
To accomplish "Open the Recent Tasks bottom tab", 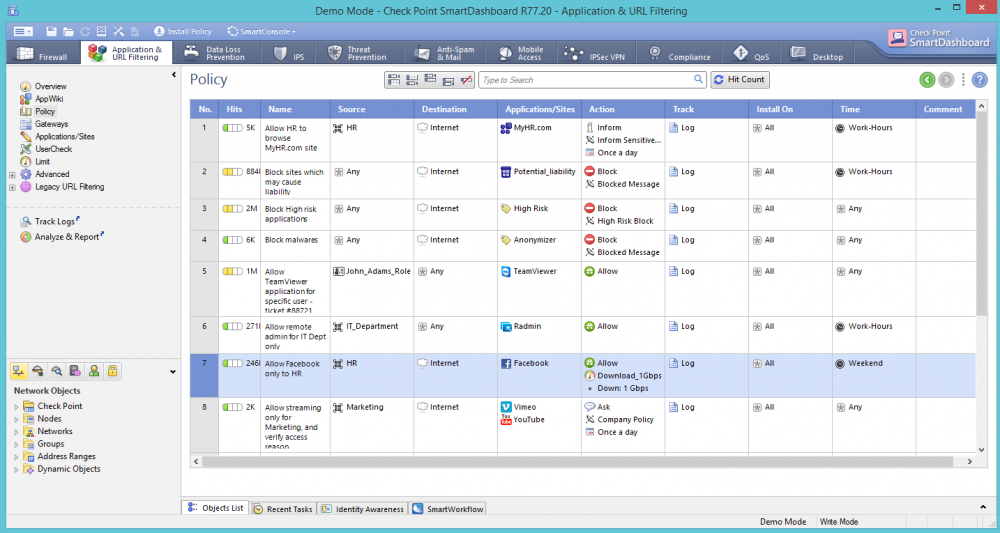I will point(283,509).
